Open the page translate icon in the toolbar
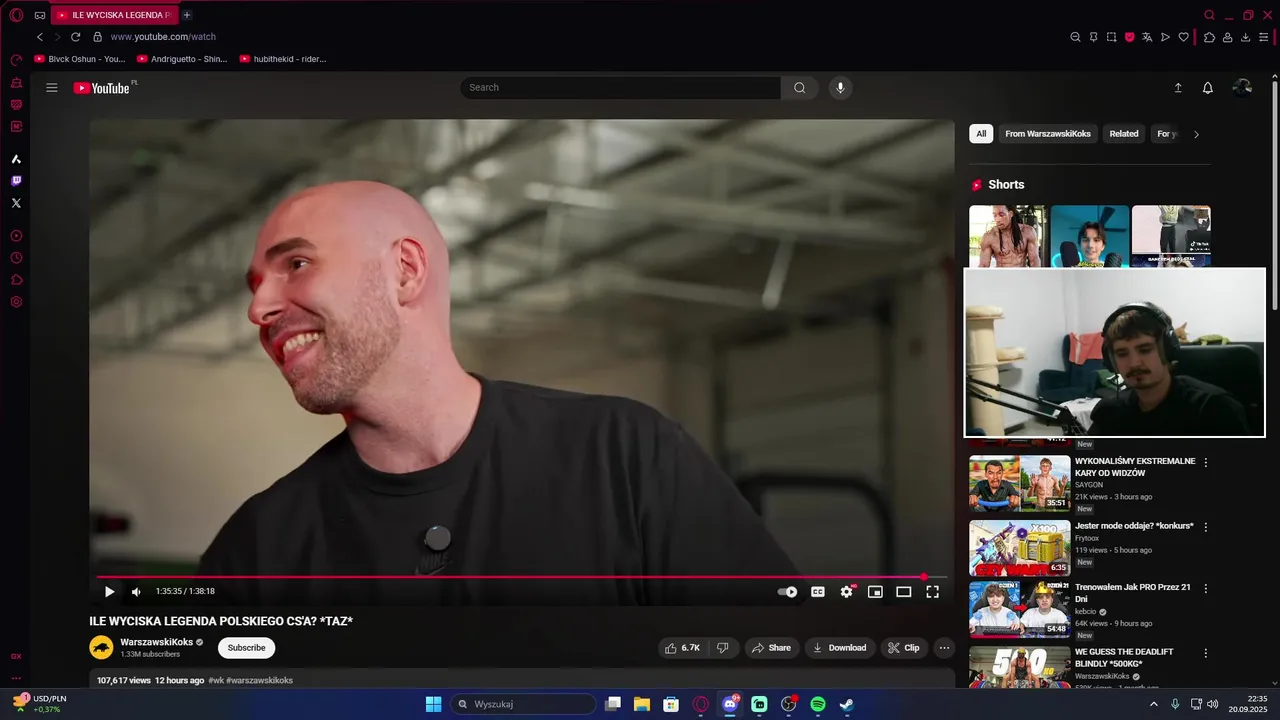Screen dimensions: 1280x720 pos(1147,37)
